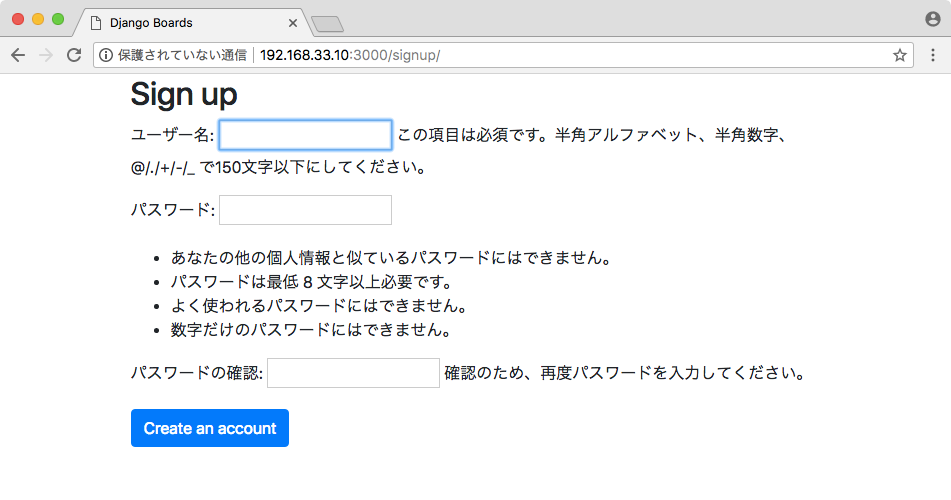Viewport: 951px width, 500px height.
Task: Click the red window close button
Action: (x=18, y=19)
